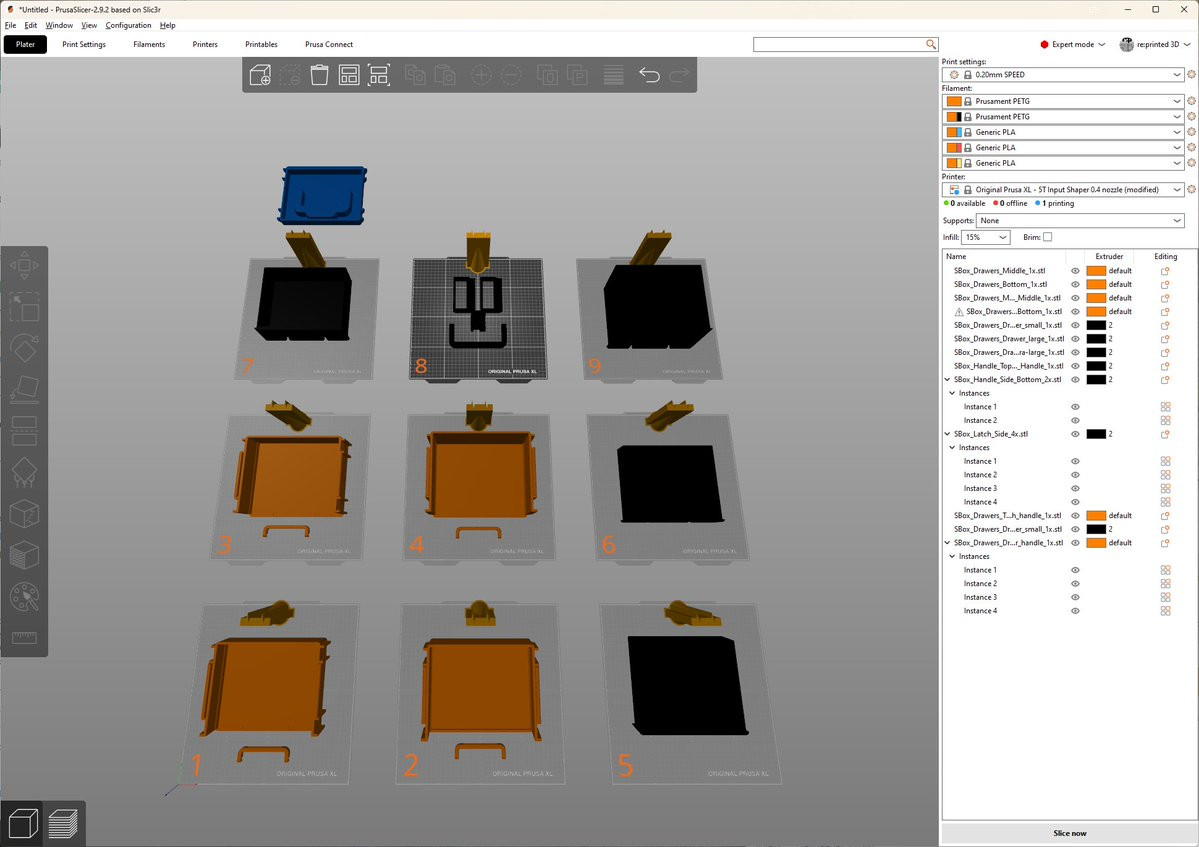The image size is (1199, 847).
Task: Click the Delete all trash icon
Action: [x=320, y=75]
